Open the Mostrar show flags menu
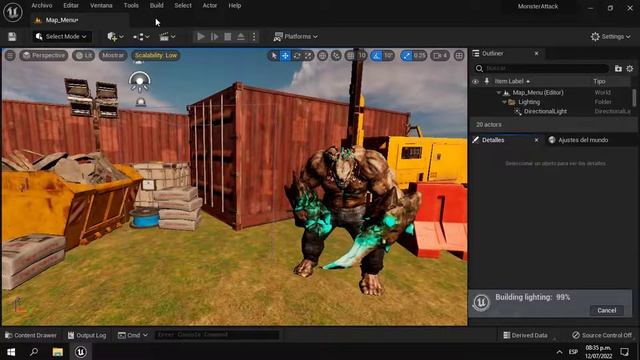 [113, 56]
